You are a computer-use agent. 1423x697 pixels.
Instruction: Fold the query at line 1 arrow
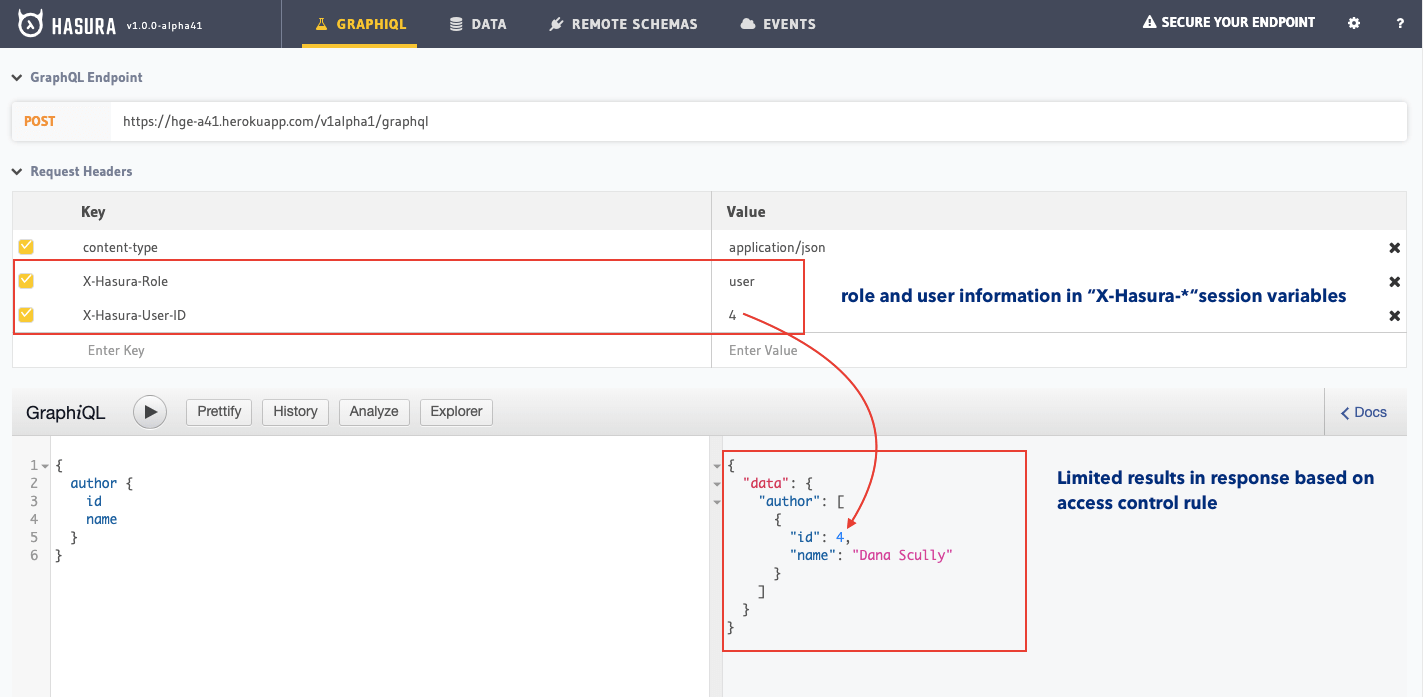pos(45,466)
